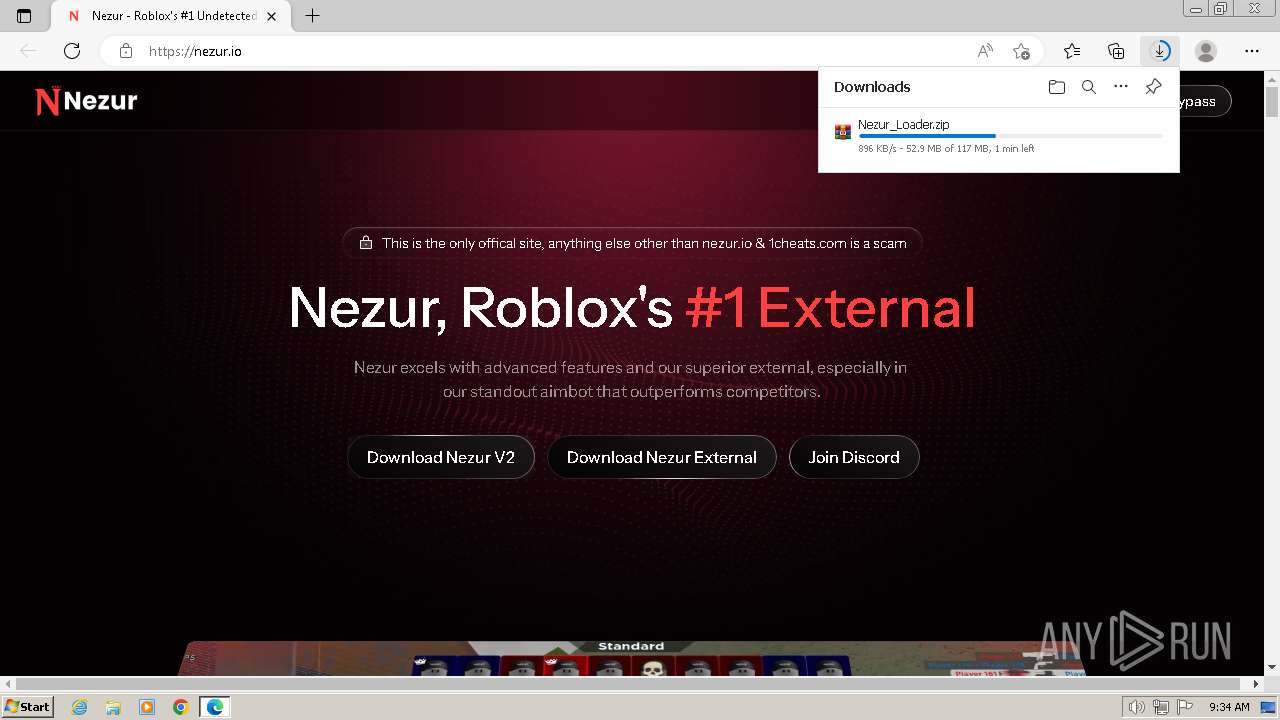
Task: Click the Download Nezur V2 button
Action: [x=441, y=457]
